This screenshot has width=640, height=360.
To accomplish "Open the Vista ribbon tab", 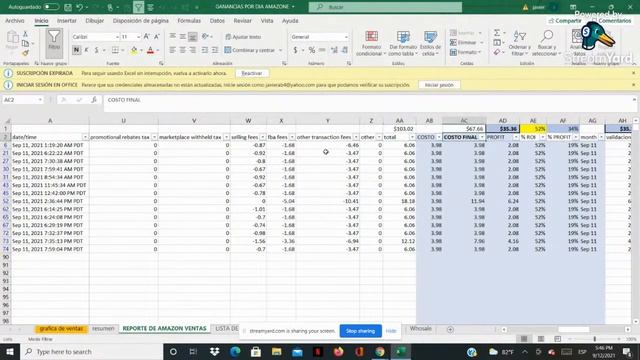I will click(x=267, y=20).
